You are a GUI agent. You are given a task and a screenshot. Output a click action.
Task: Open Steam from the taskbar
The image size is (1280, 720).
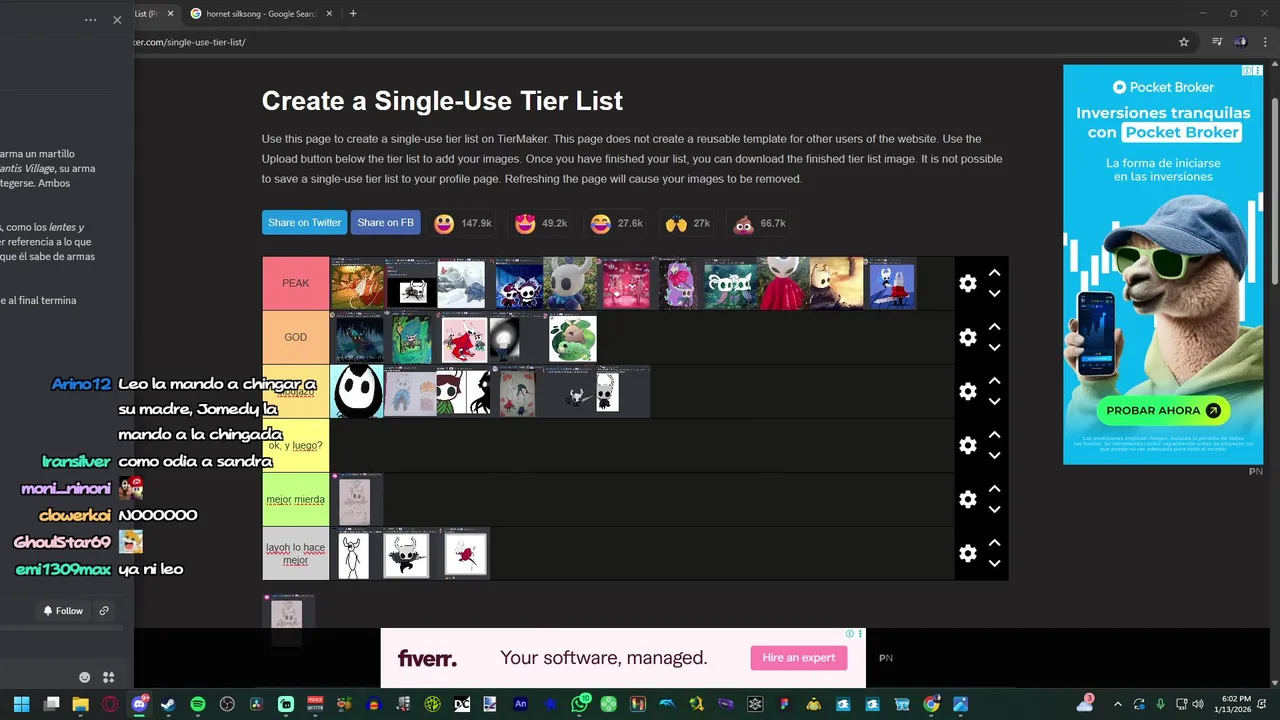pyautogui.click(x=168, y=704)
